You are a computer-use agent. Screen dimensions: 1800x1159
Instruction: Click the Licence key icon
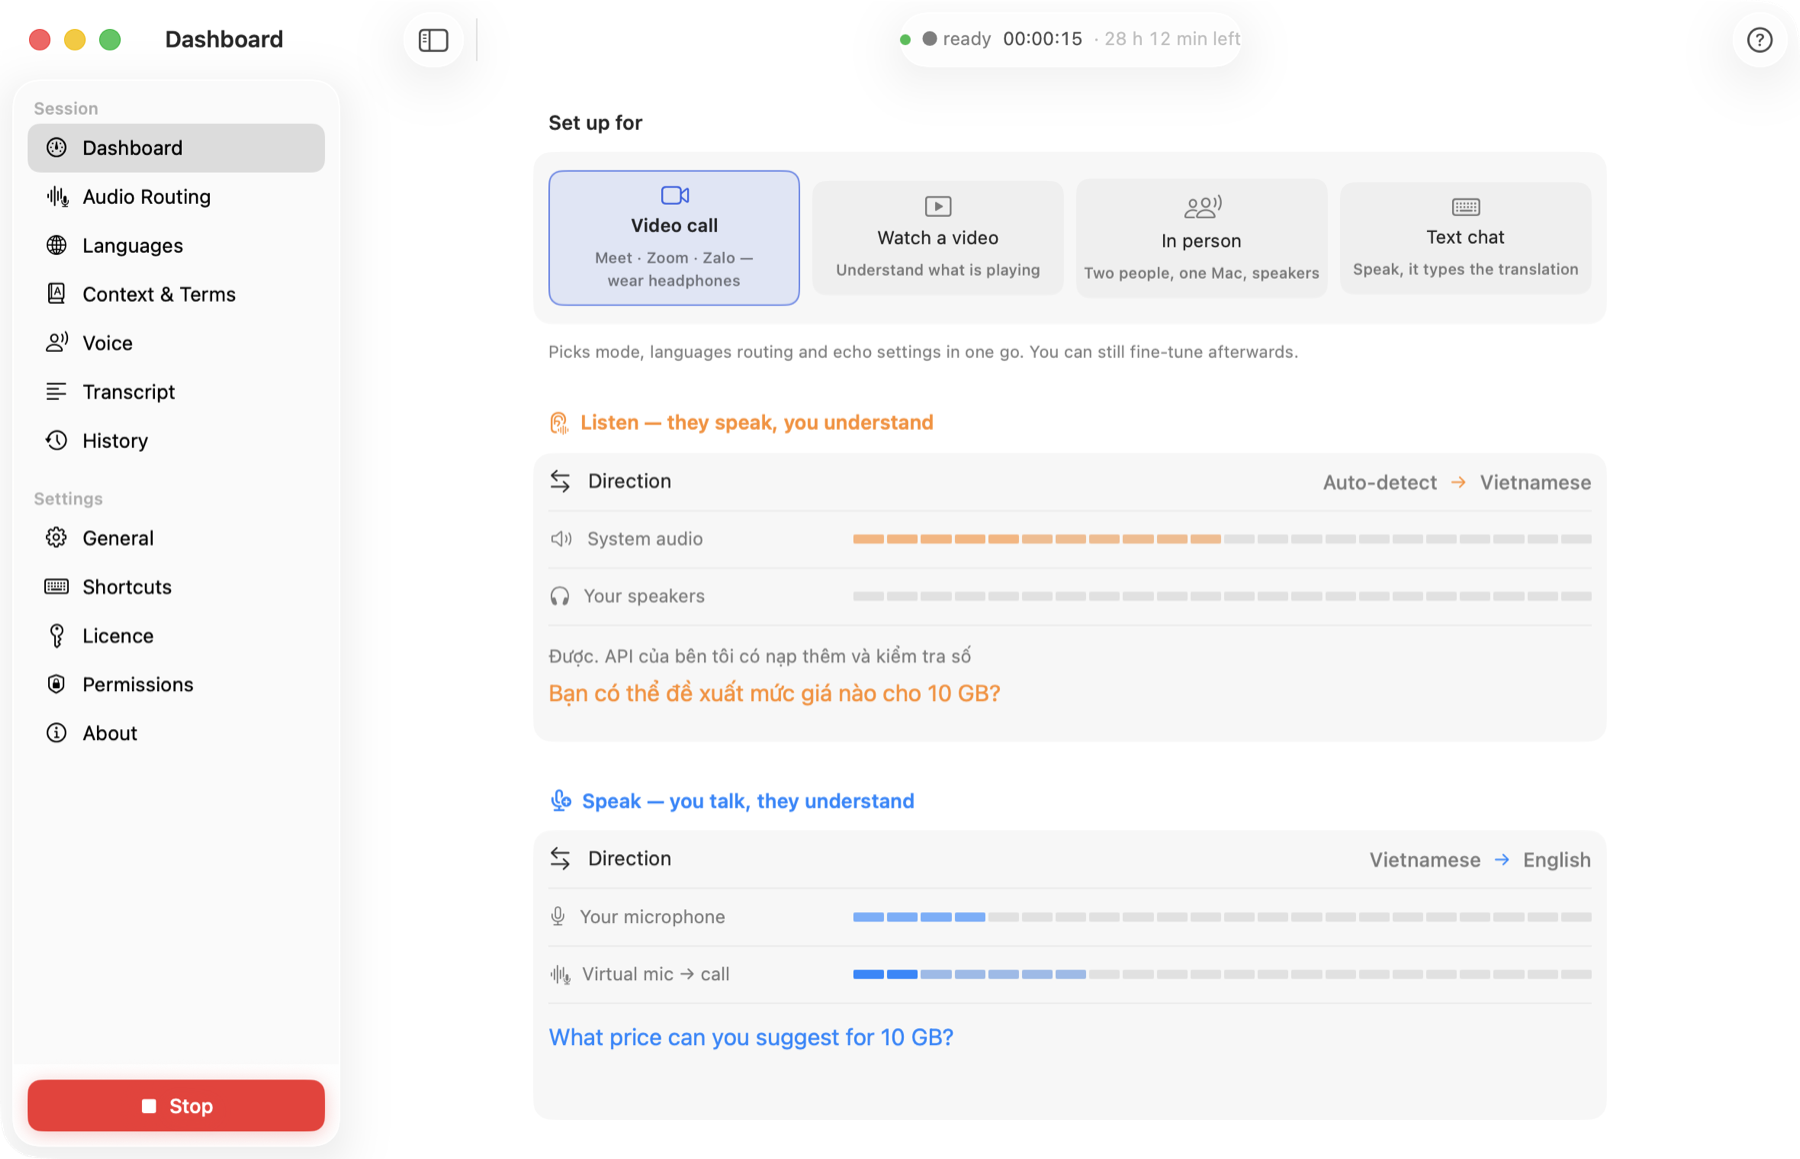(x=57, y=636)
